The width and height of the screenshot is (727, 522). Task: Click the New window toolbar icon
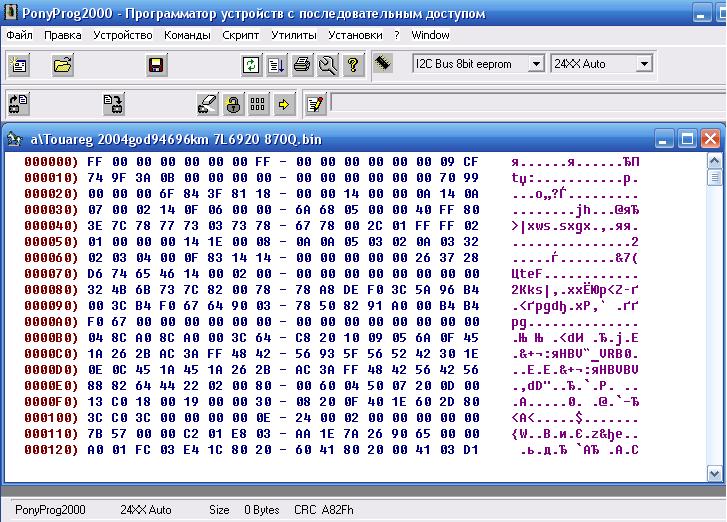[19, 65]
